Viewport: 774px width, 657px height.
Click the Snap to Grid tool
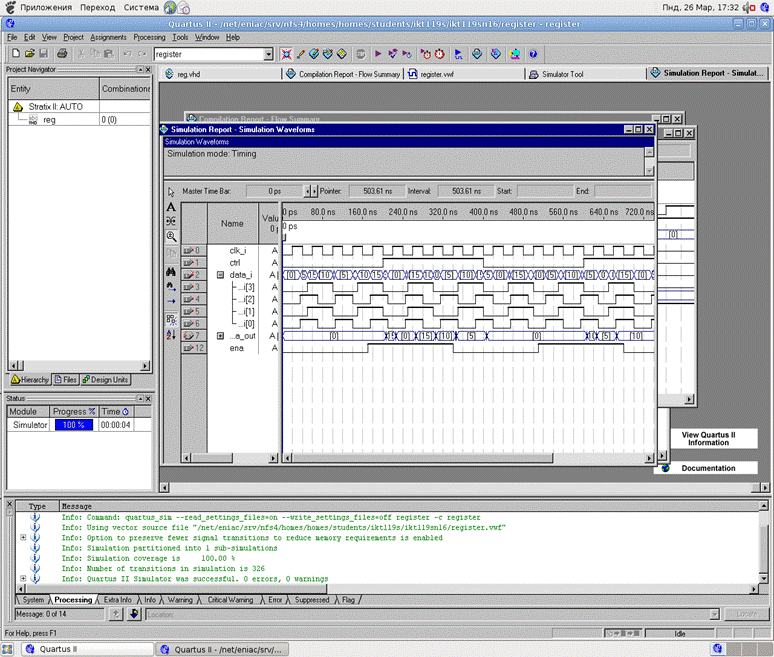click(x=171, y=320)
